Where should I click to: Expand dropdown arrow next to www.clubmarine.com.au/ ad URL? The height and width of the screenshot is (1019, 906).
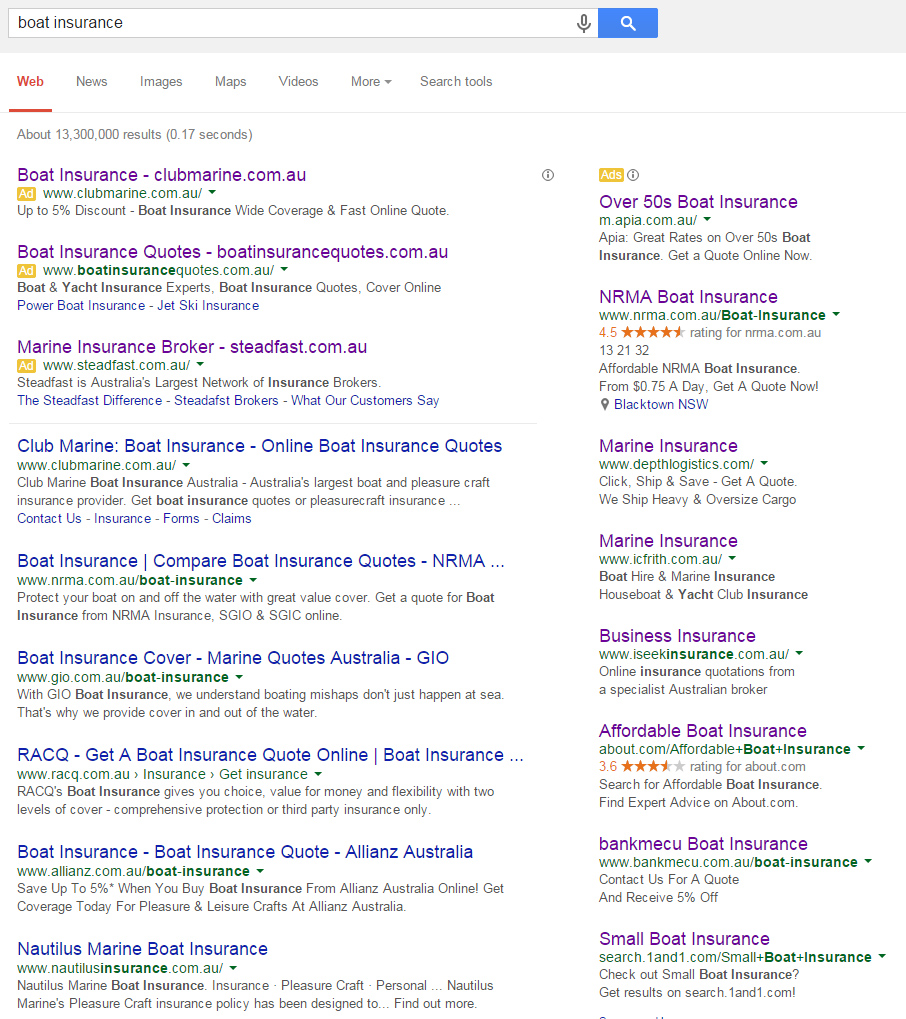point(212,193)
